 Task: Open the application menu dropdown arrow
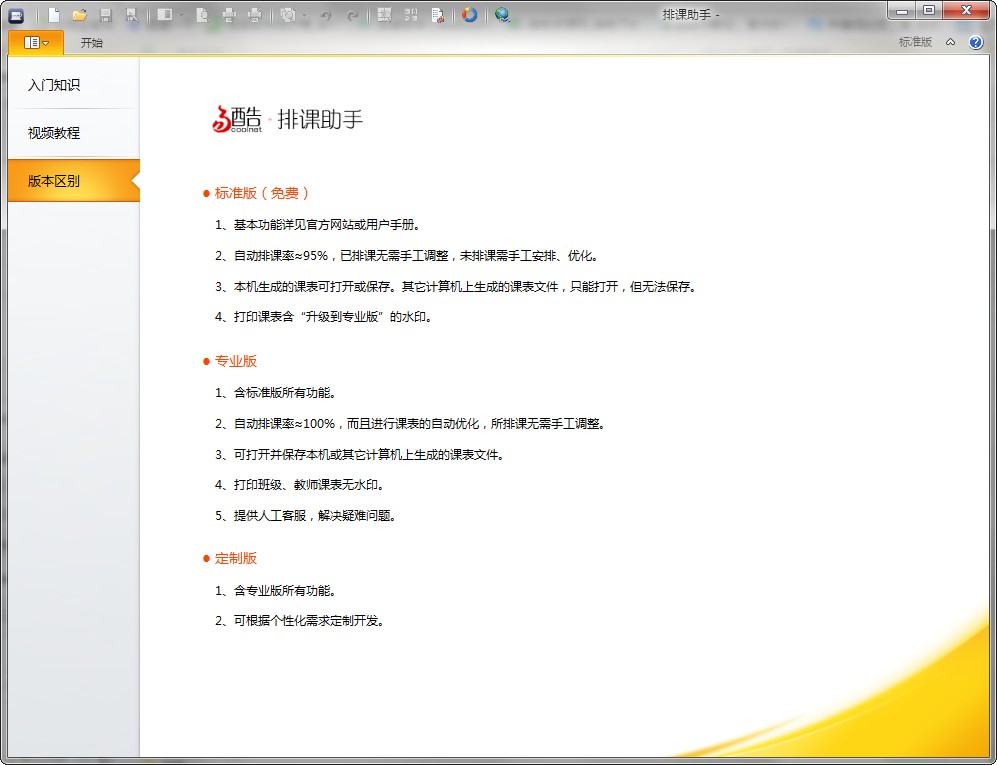click(x=45, y=43)
